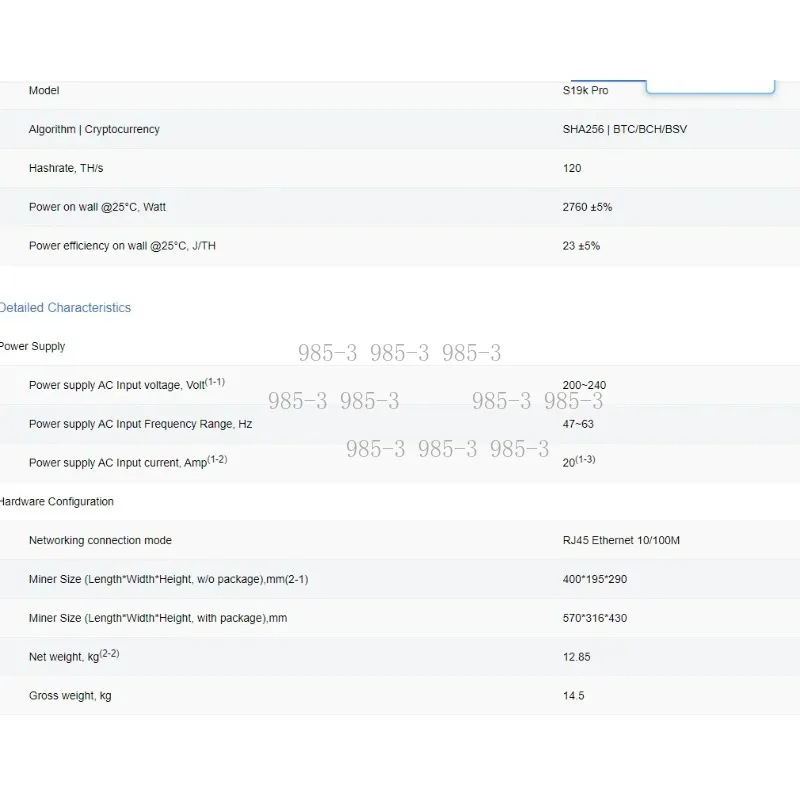Click the S19k Pro model value

[585, 91]
